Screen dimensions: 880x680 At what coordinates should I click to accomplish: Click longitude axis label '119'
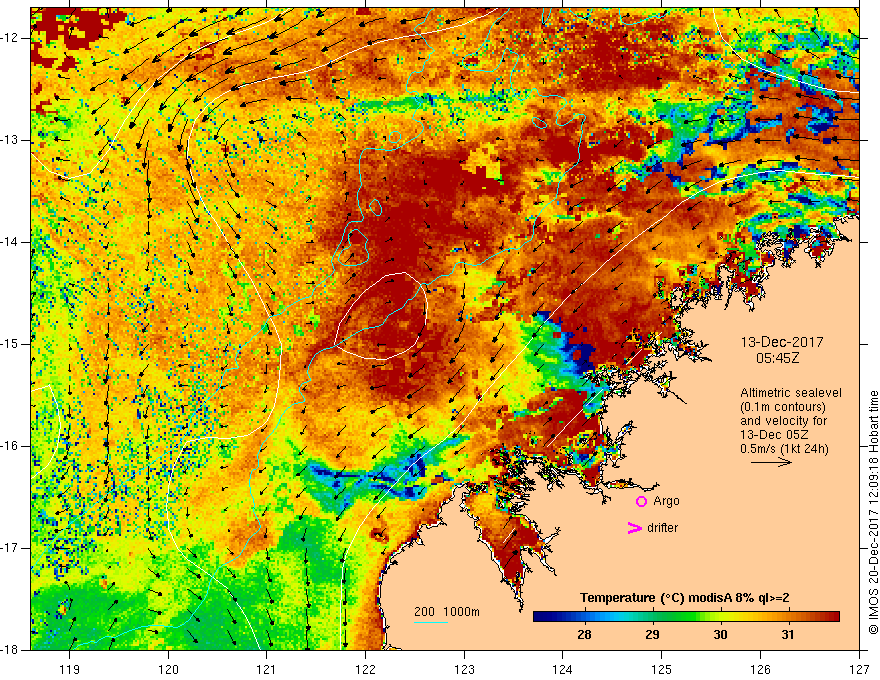70,669
